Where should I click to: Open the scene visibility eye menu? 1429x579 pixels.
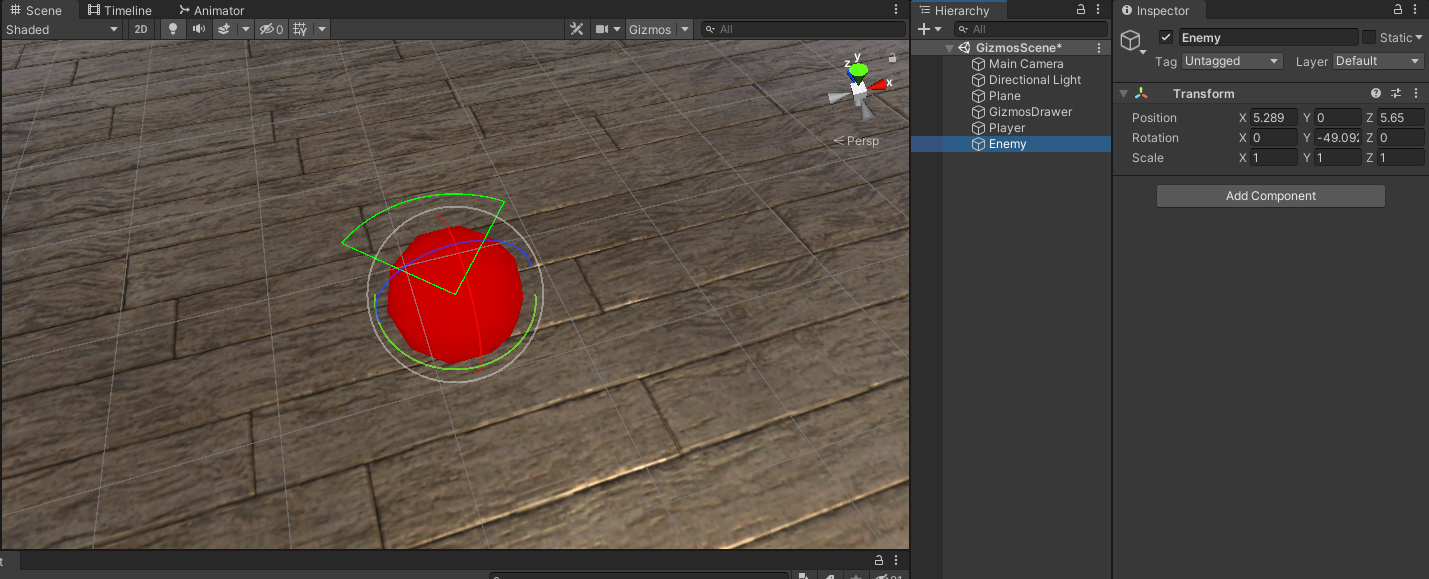268,29
